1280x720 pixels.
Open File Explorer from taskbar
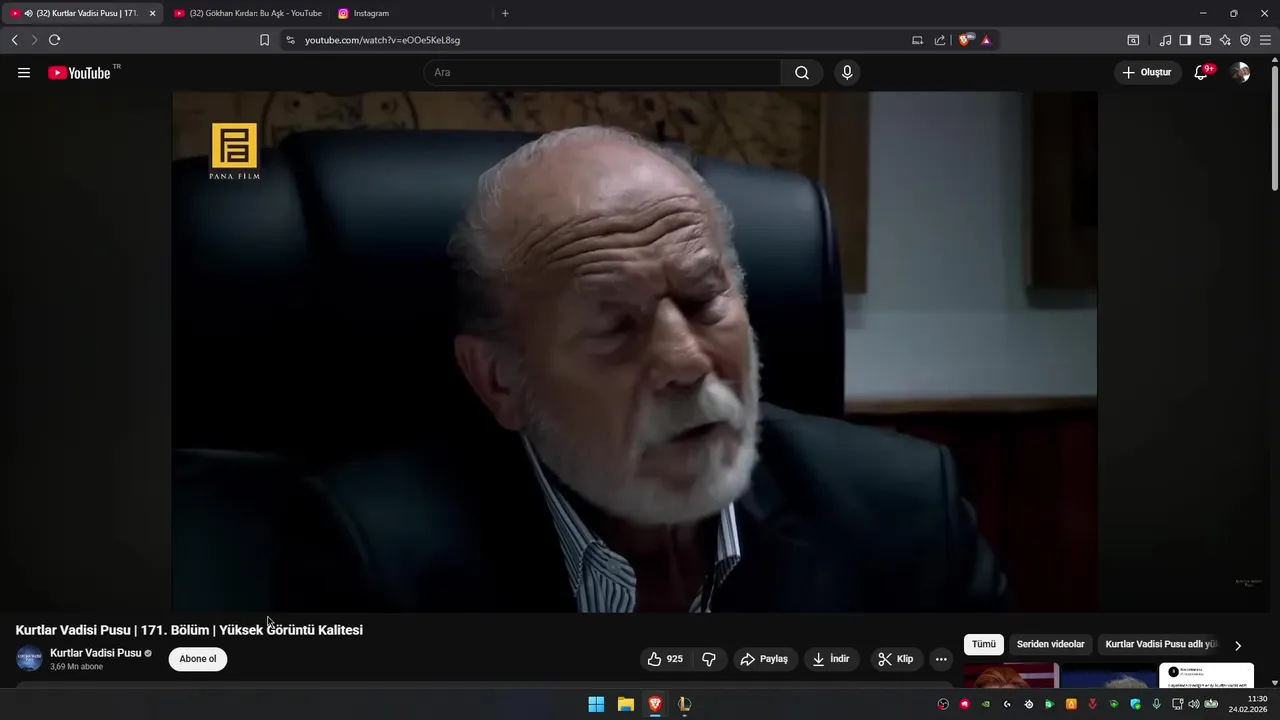(626, 704)
